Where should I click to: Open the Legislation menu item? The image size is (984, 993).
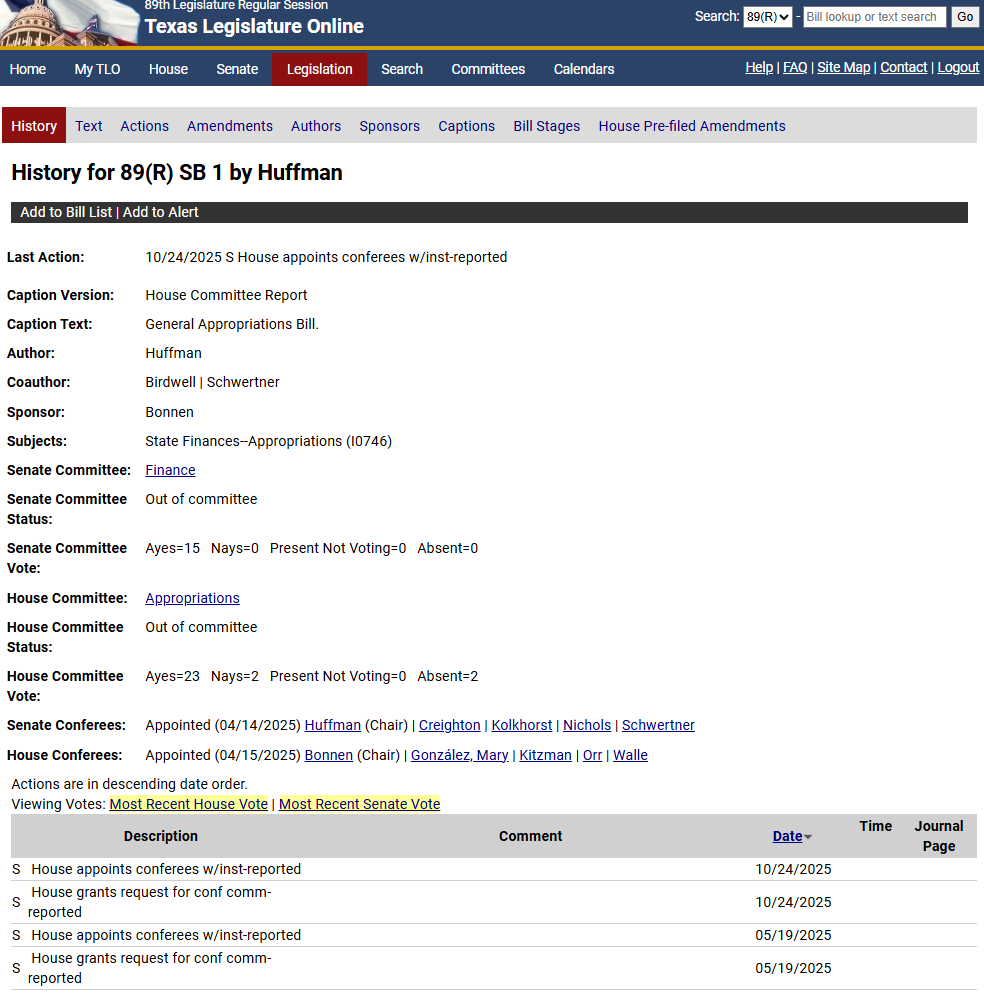(x=319, y=69)
